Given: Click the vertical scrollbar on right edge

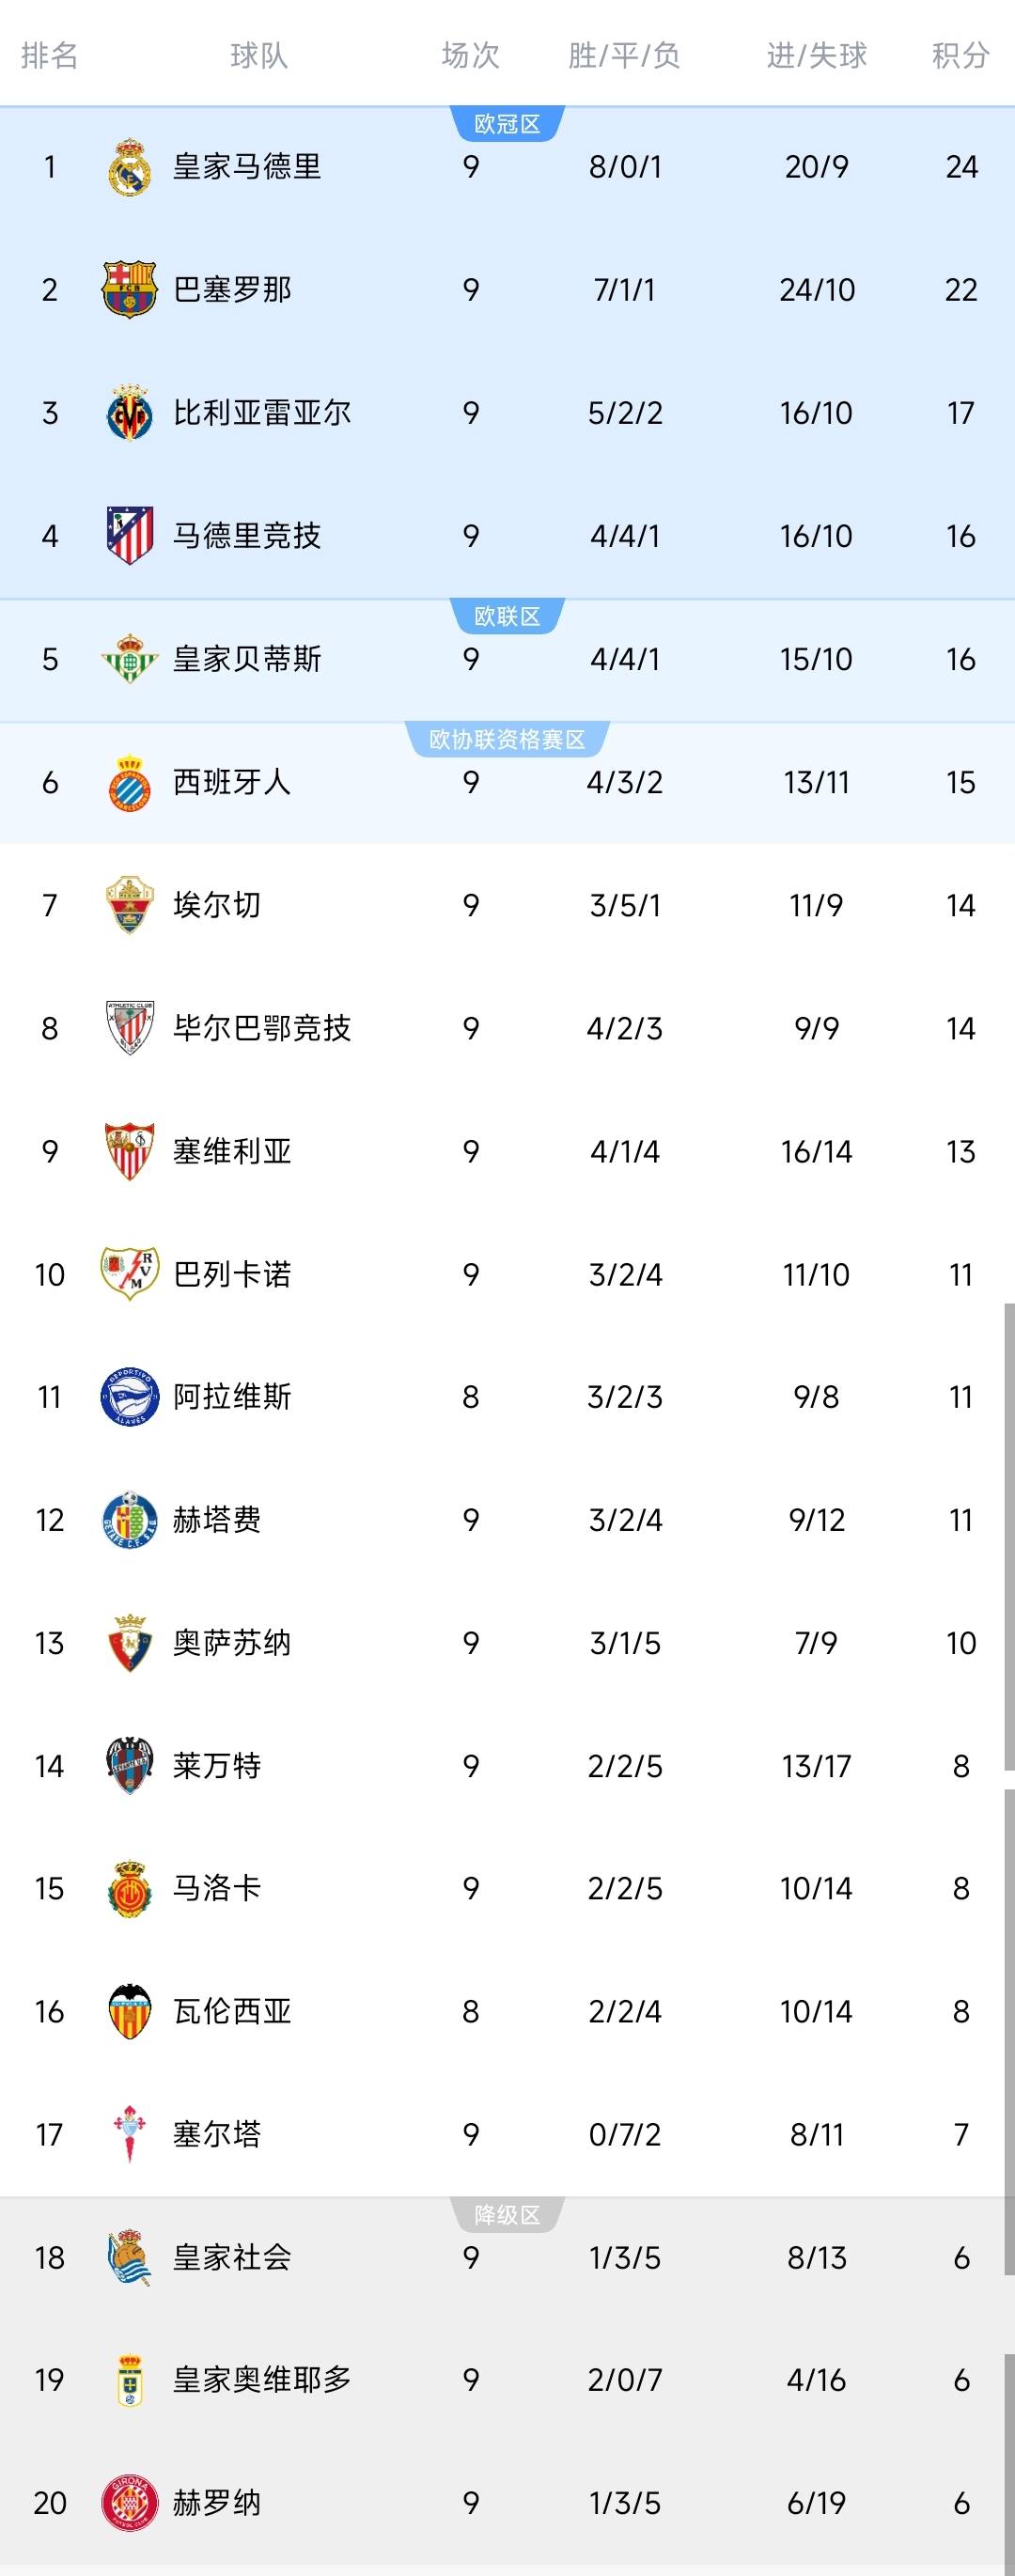Looking at the screenshot, I should (x=1009, y=1540).
